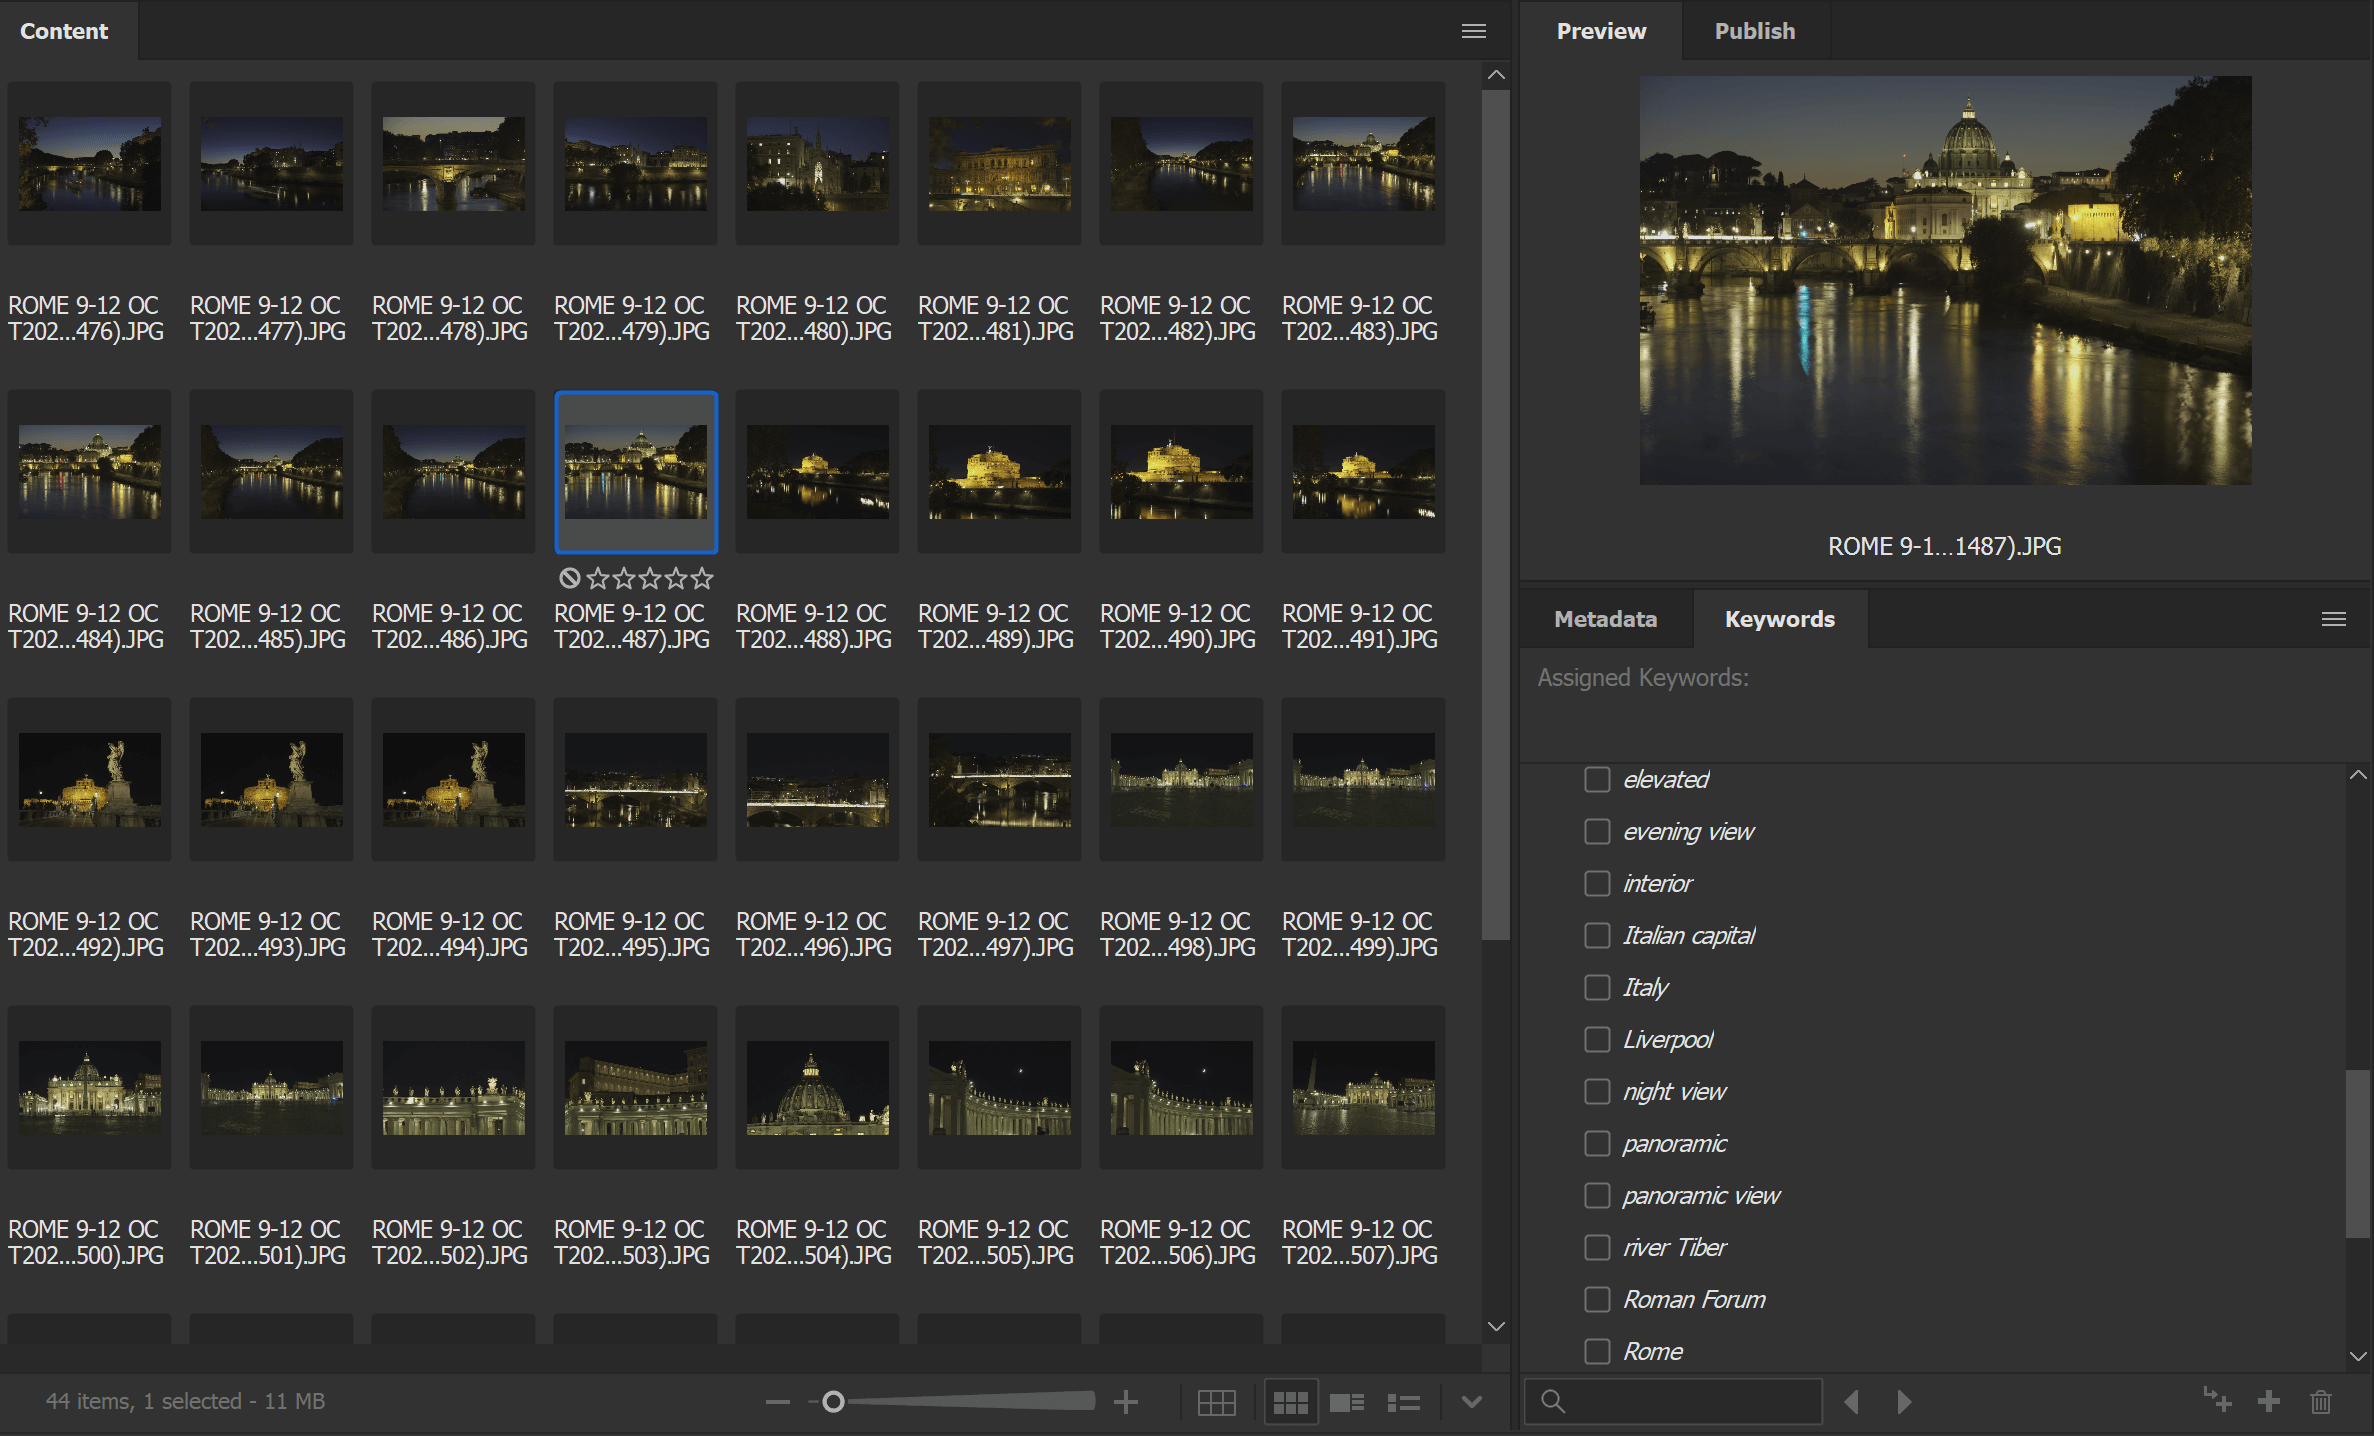Create a new keyword
The image size is (2374, 1436).
pyautogui.click(x=2268, y=1401)
